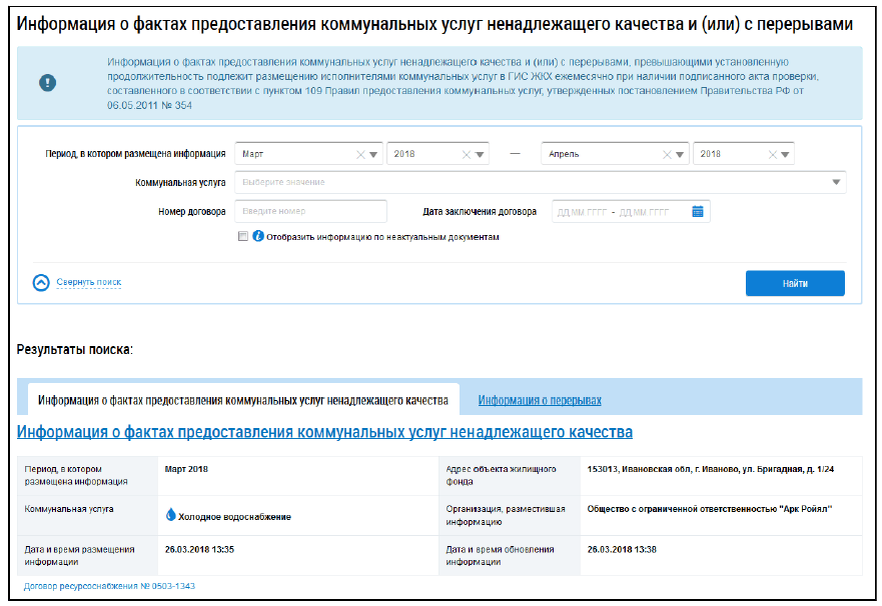Open 'Договор ресурсоснабжения № 0503-1343' link

[109, 586]
